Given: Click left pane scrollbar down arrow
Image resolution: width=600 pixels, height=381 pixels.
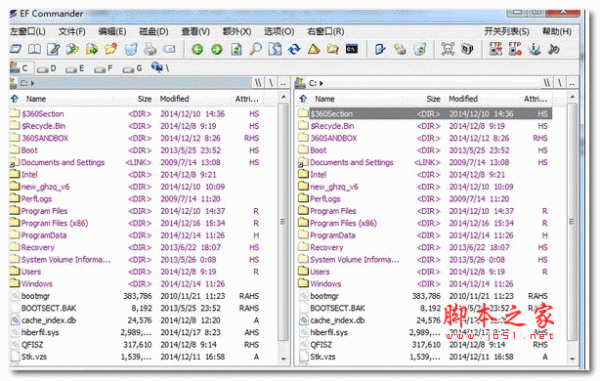Looking at the screenshot, I should click(284, 359).
